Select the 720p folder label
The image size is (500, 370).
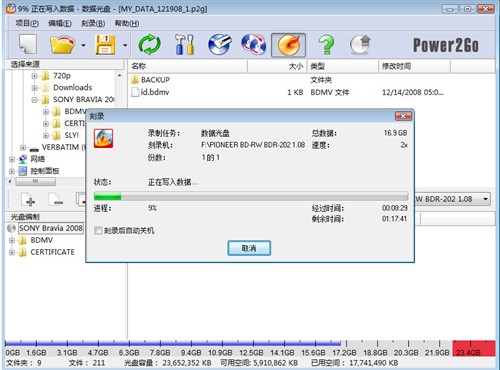(x=62, y=76)
